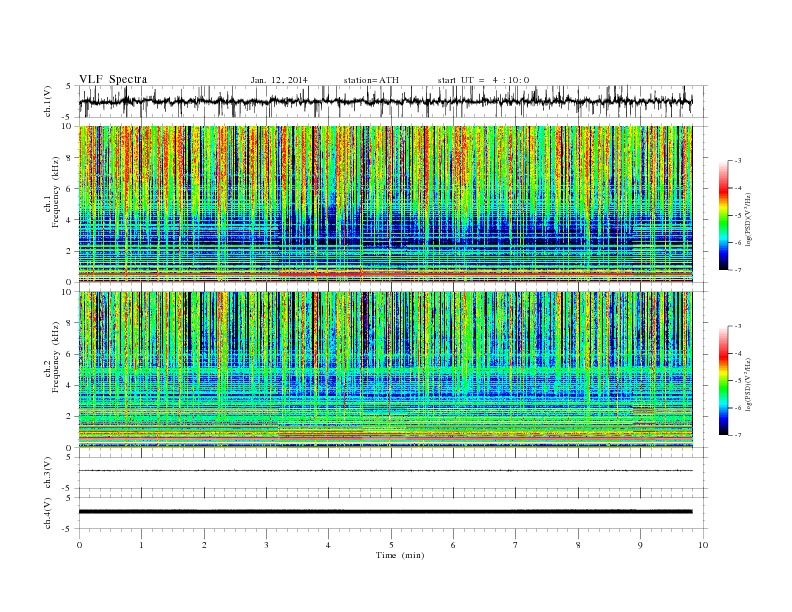Click the ch.1 spectrogram colorbar
Viewport: 792px width, 612px height.
pyautogui.click(x=724, y=215)
